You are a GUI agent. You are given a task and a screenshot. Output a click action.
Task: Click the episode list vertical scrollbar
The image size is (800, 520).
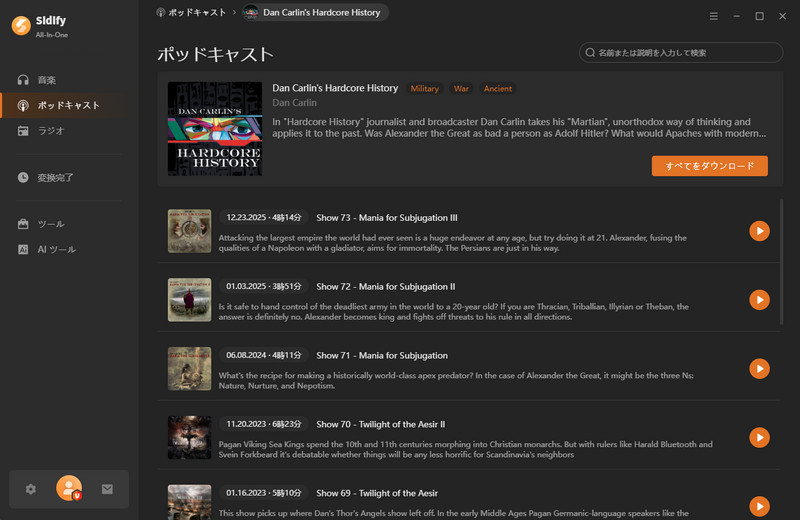point(781,260)
